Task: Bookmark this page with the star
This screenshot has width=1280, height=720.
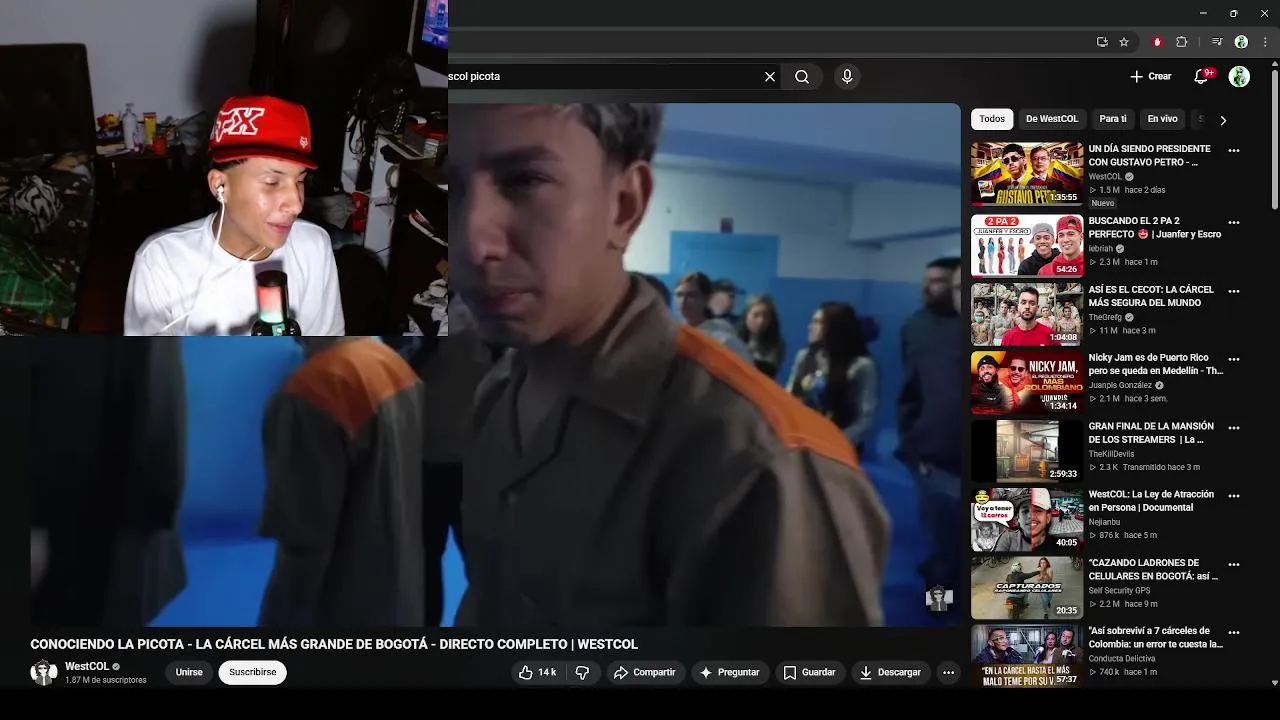Action: tap(1124, 42)
